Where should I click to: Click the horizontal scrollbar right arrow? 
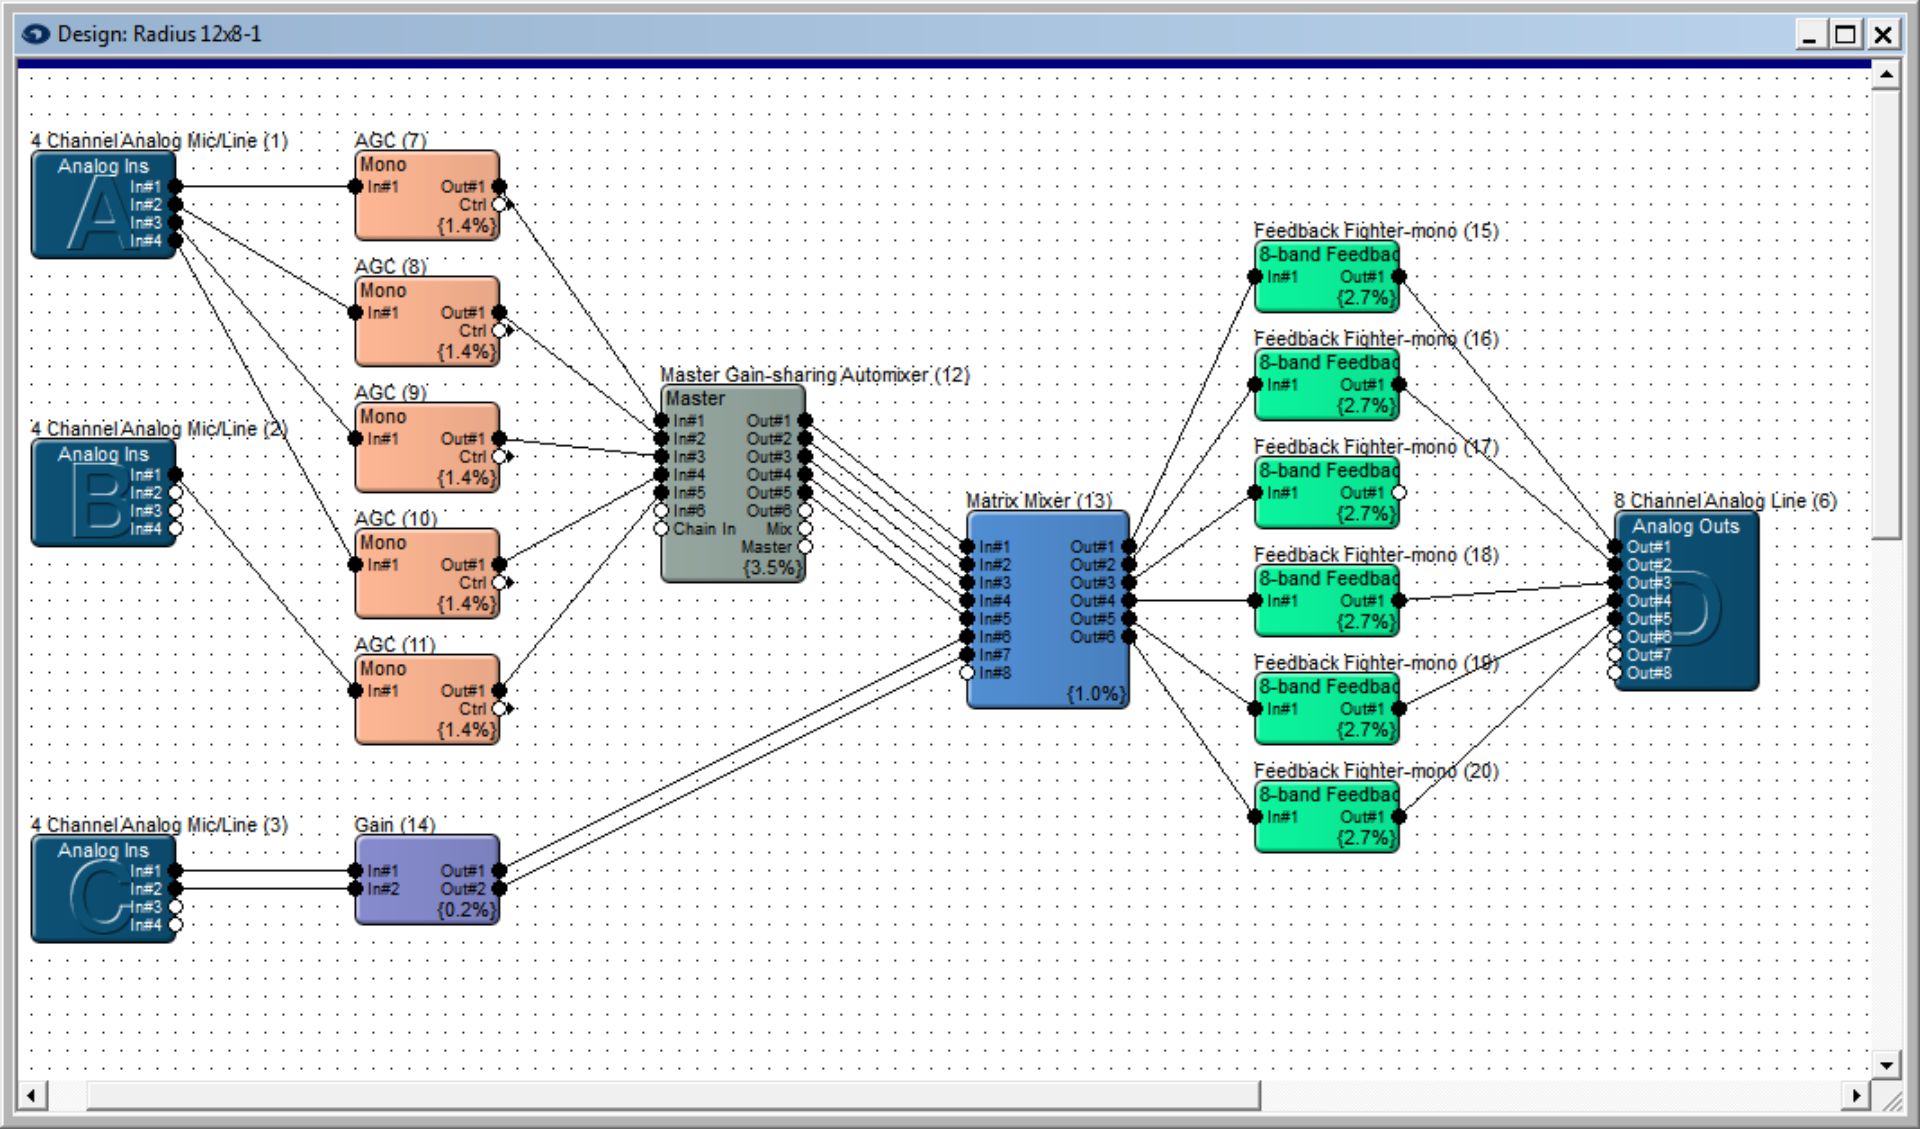1856,1096
